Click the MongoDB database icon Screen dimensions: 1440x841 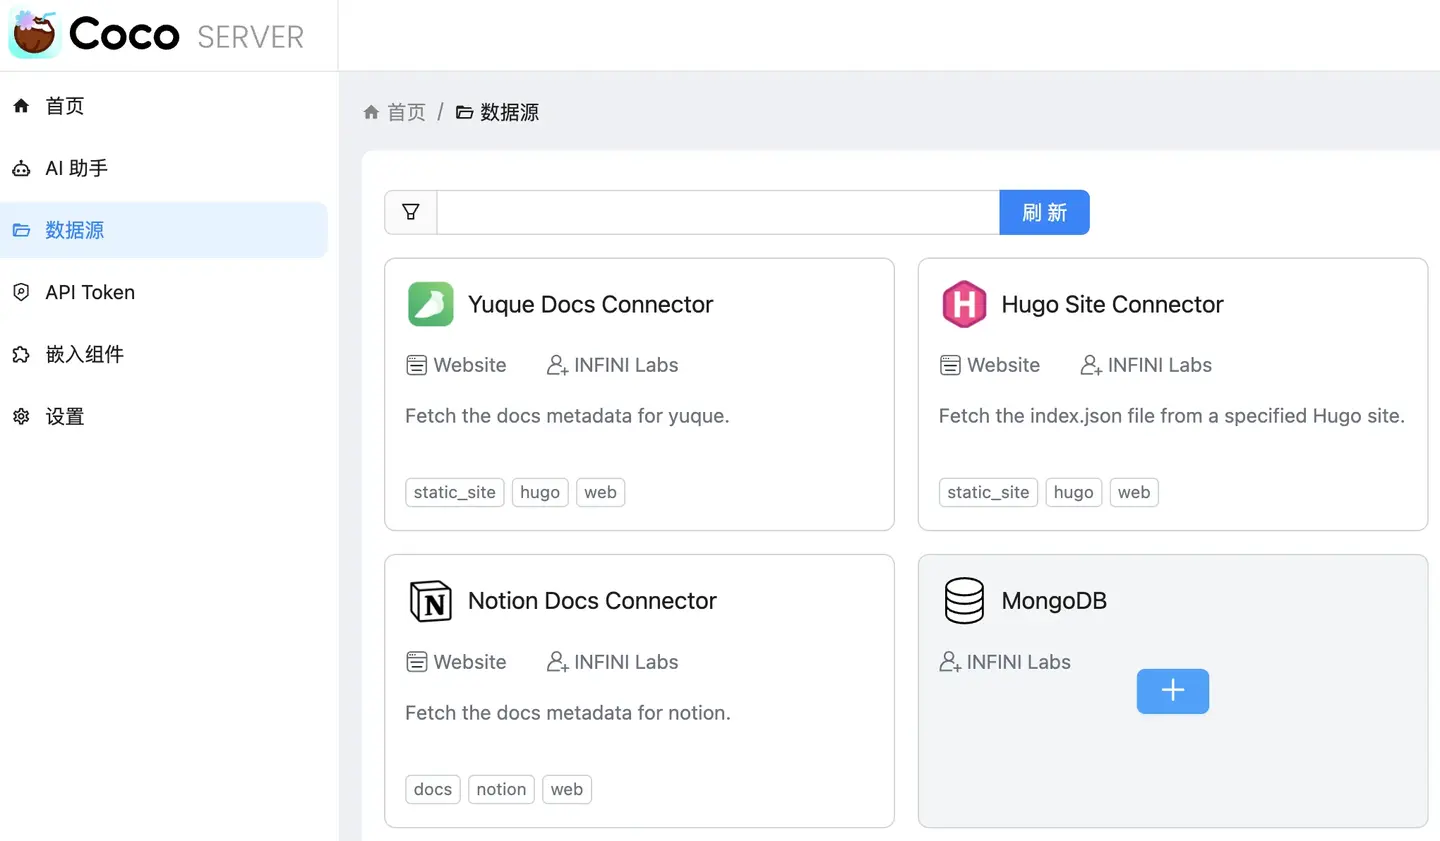[964, 601]
